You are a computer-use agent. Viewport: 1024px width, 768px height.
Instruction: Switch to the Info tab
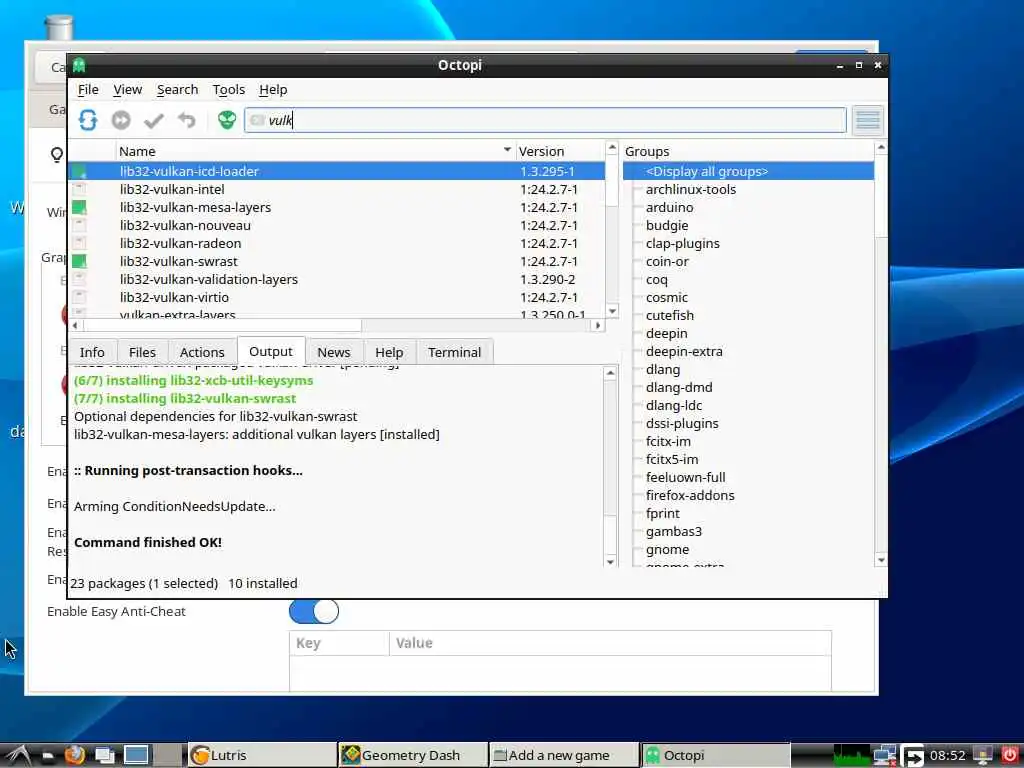click(x=92, y=352)
